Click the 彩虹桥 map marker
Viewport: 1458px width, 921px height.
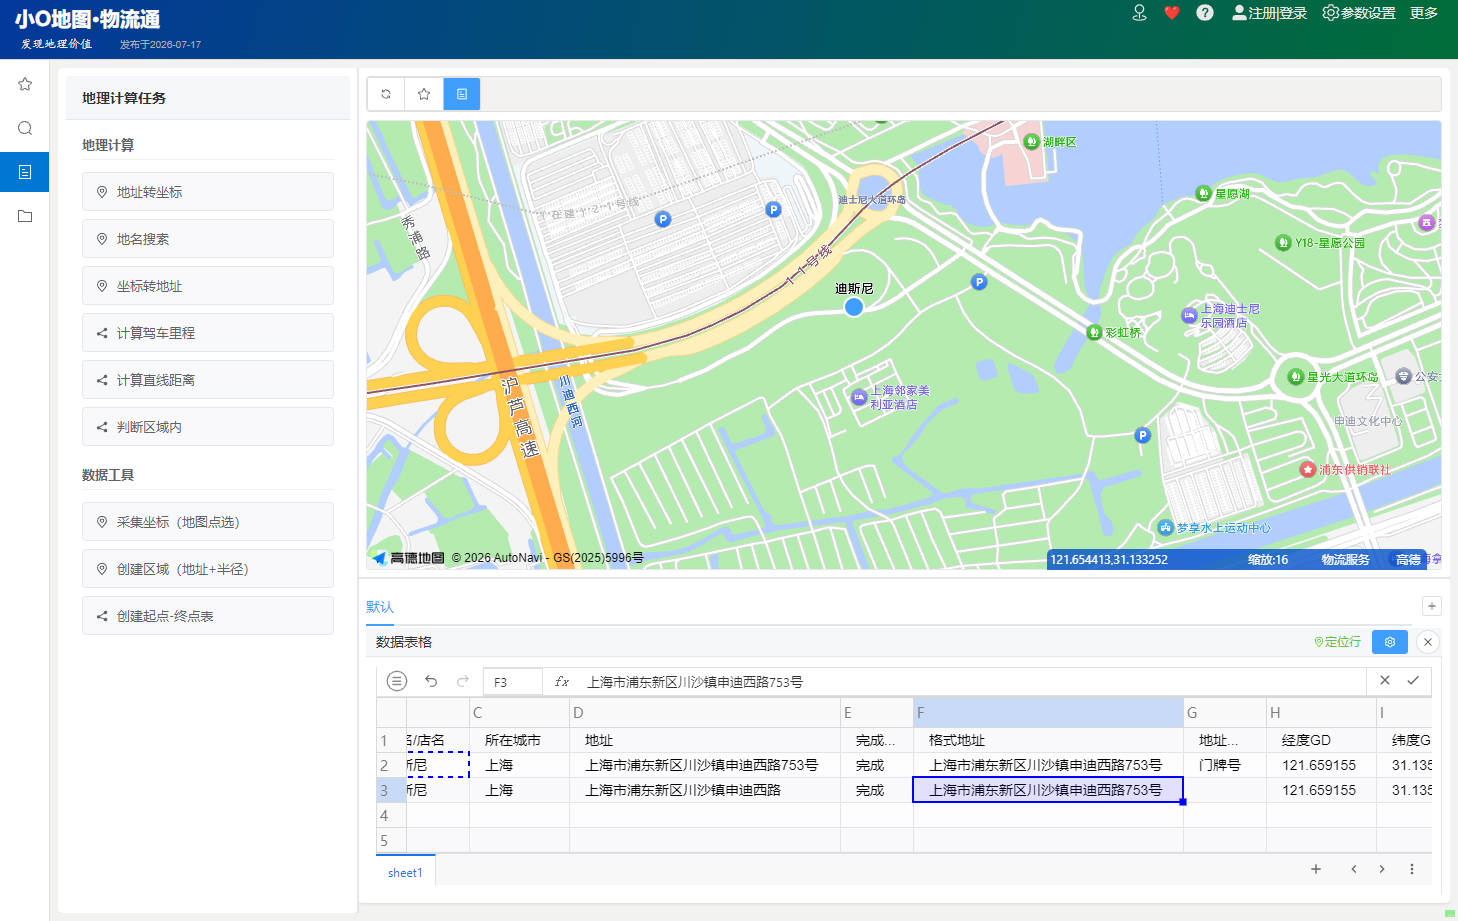click(x=1094, y=333)
